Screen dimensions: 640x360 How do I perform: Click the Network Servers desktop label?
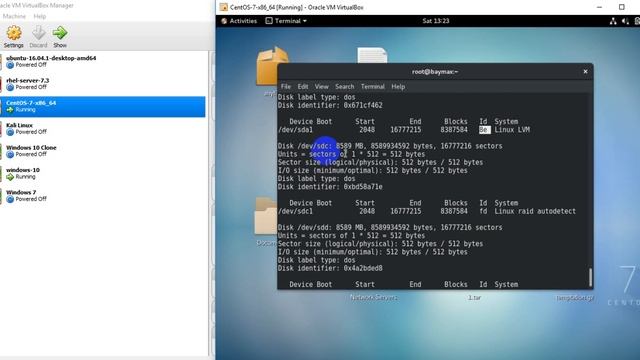pos(374,298)
